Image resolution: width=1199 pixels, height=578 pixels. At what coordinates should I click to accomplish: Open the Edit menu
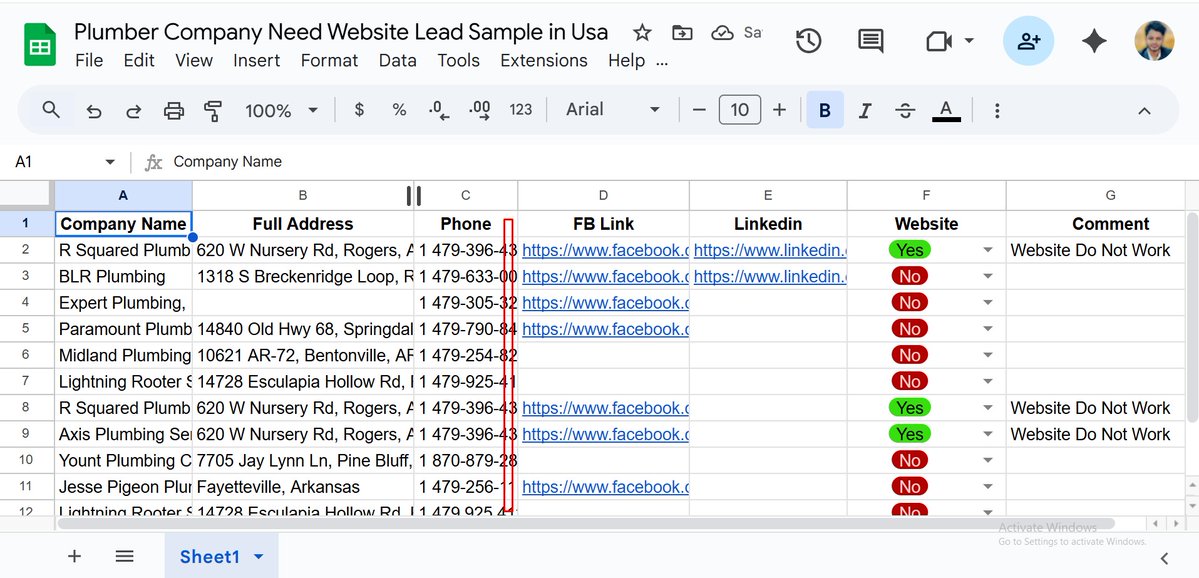(x=139, y=60)
